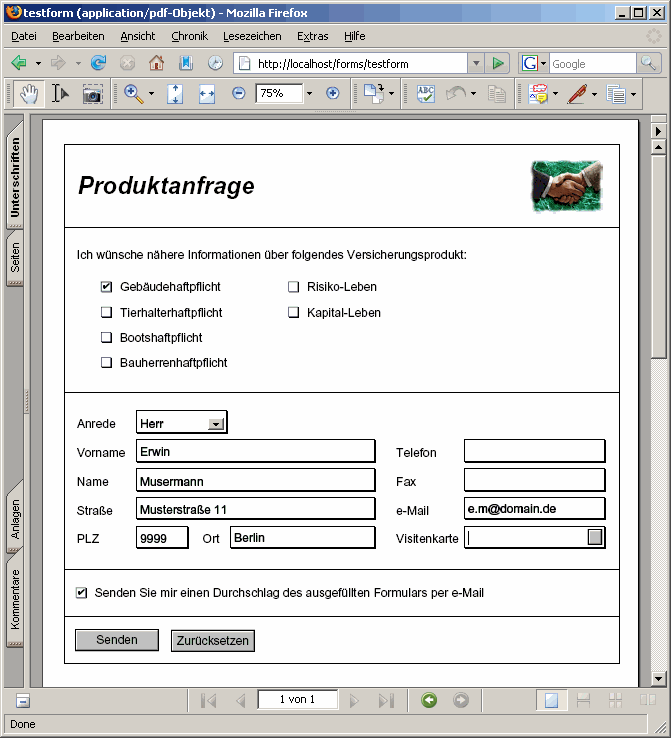Click into the Telefon input field
This screenshot has width=671, height=738.
(534, 451)
